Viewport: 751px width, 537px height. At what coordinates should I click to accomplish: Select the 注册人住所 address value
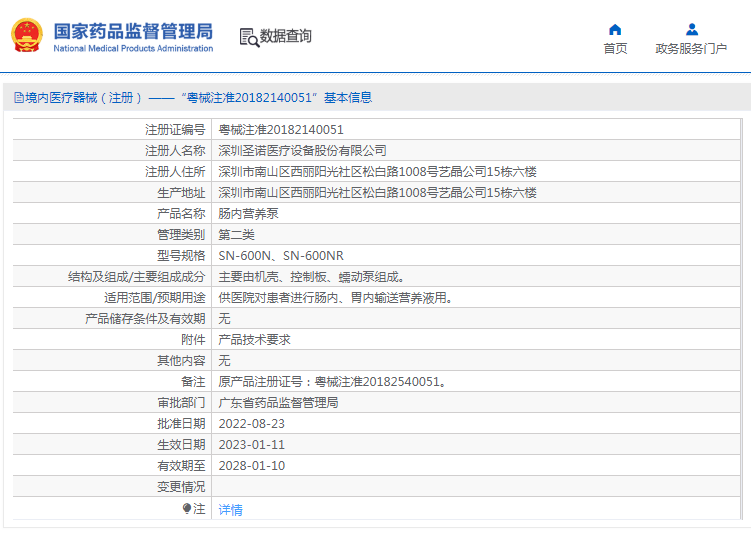click(377, 171)
